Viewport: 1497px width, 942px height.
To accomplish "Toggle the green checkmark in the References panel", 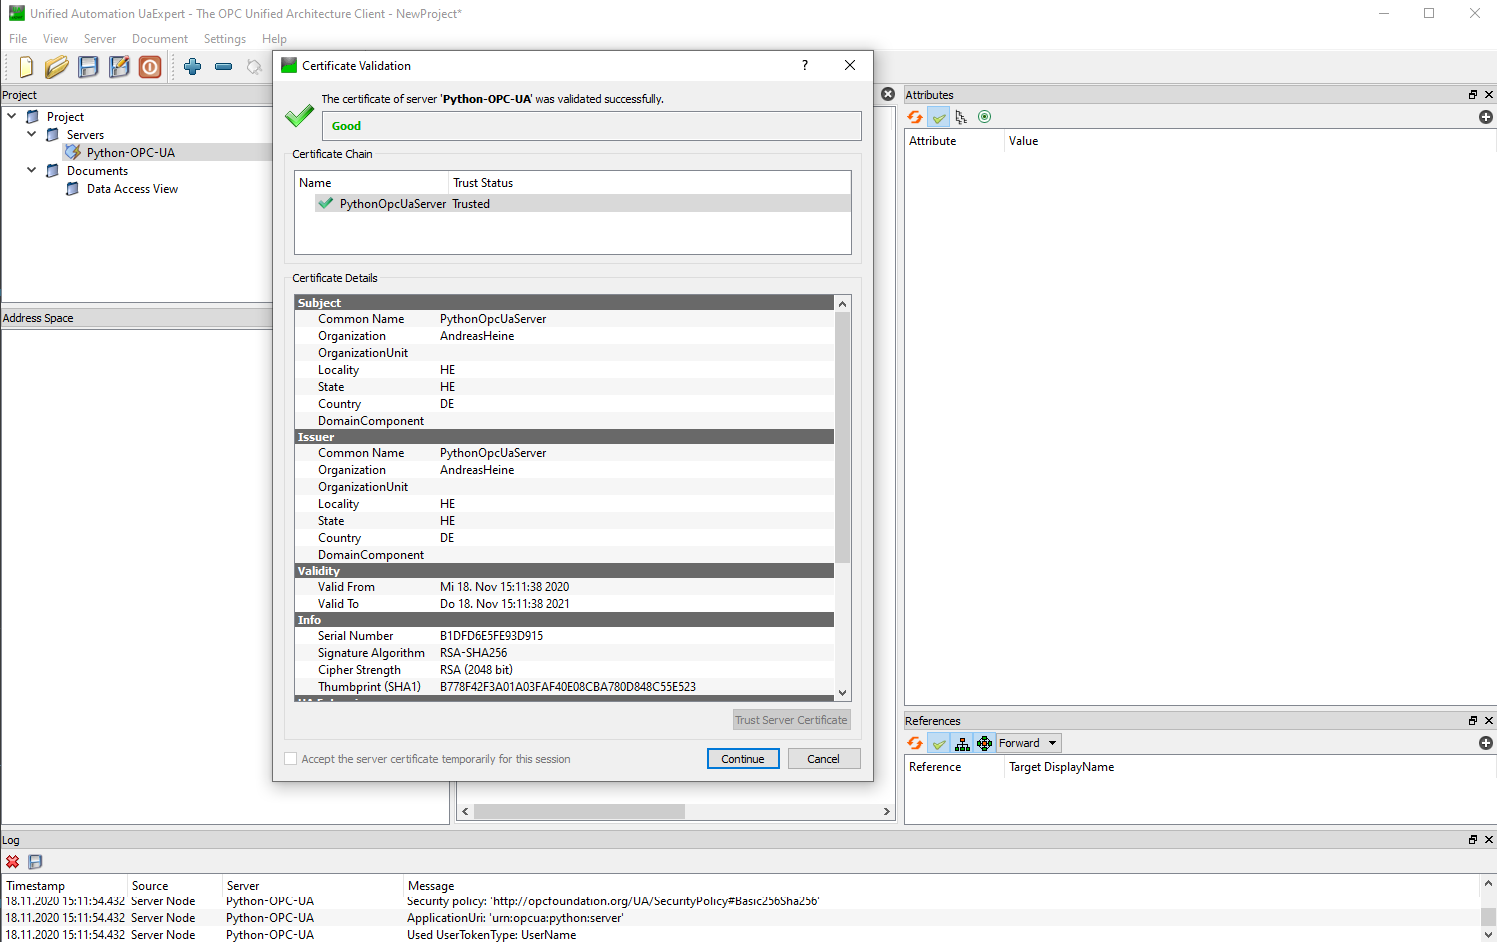I will click(x=938, y=743).
